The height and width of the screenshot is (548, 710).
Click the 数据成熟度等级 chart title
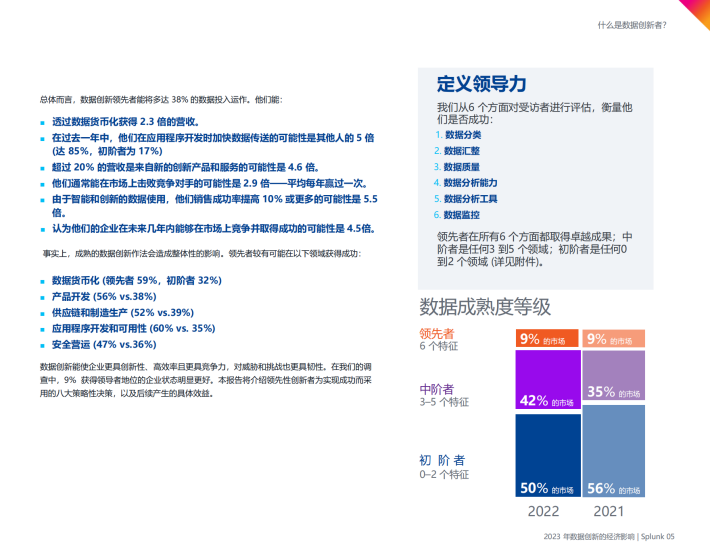pyautogui.click(x=485, y=306)
